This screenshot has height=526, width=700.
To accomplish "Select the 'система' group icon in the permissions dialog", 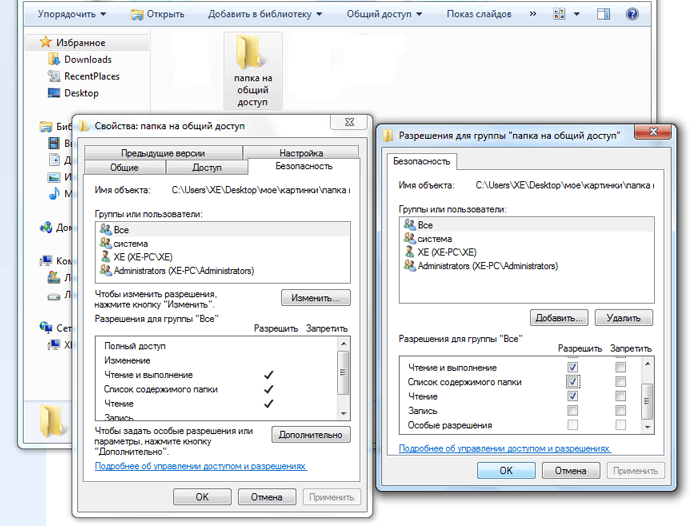I will point(409,239).
